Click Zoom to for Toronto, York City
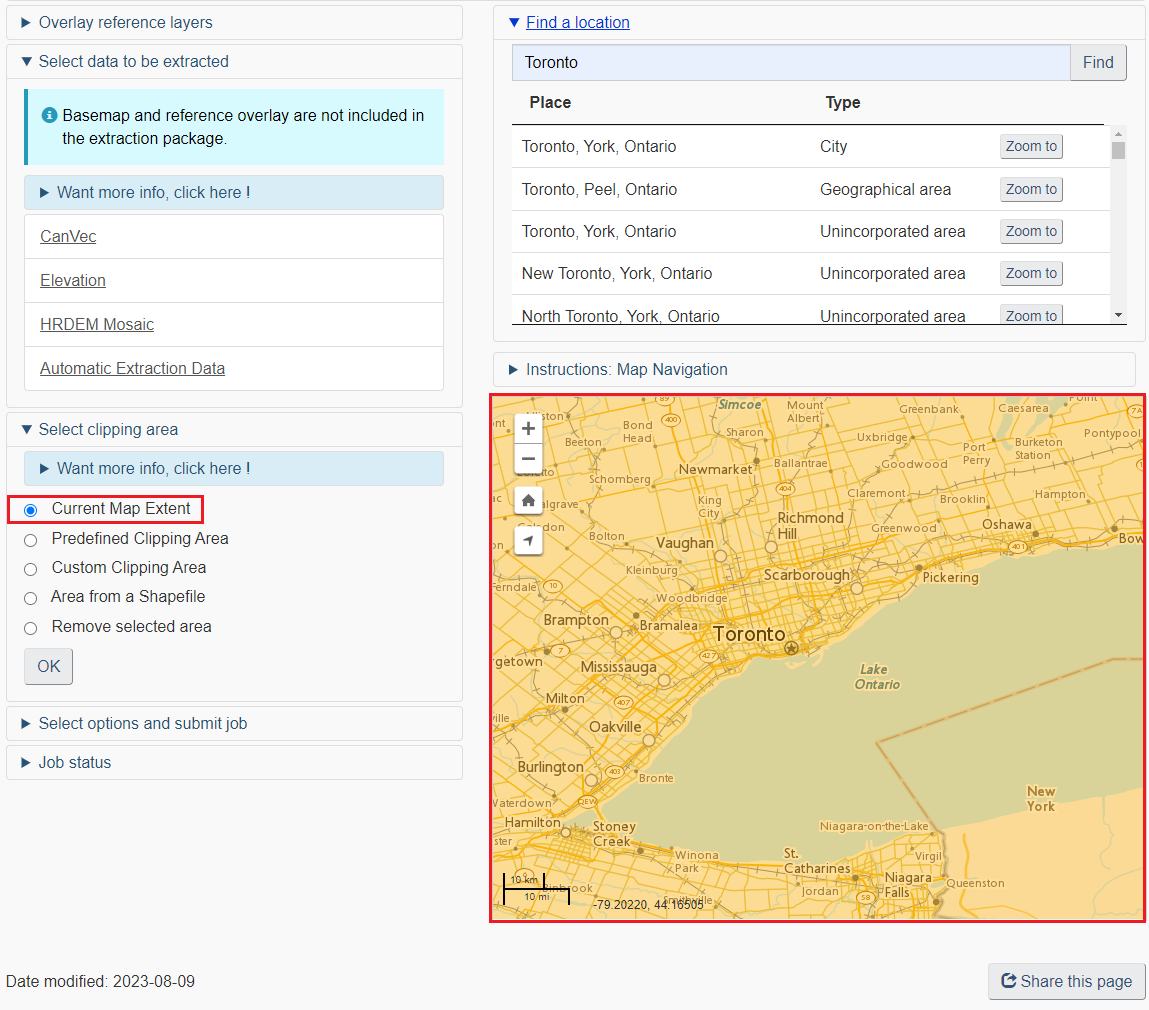 (x=1031, y=146)
